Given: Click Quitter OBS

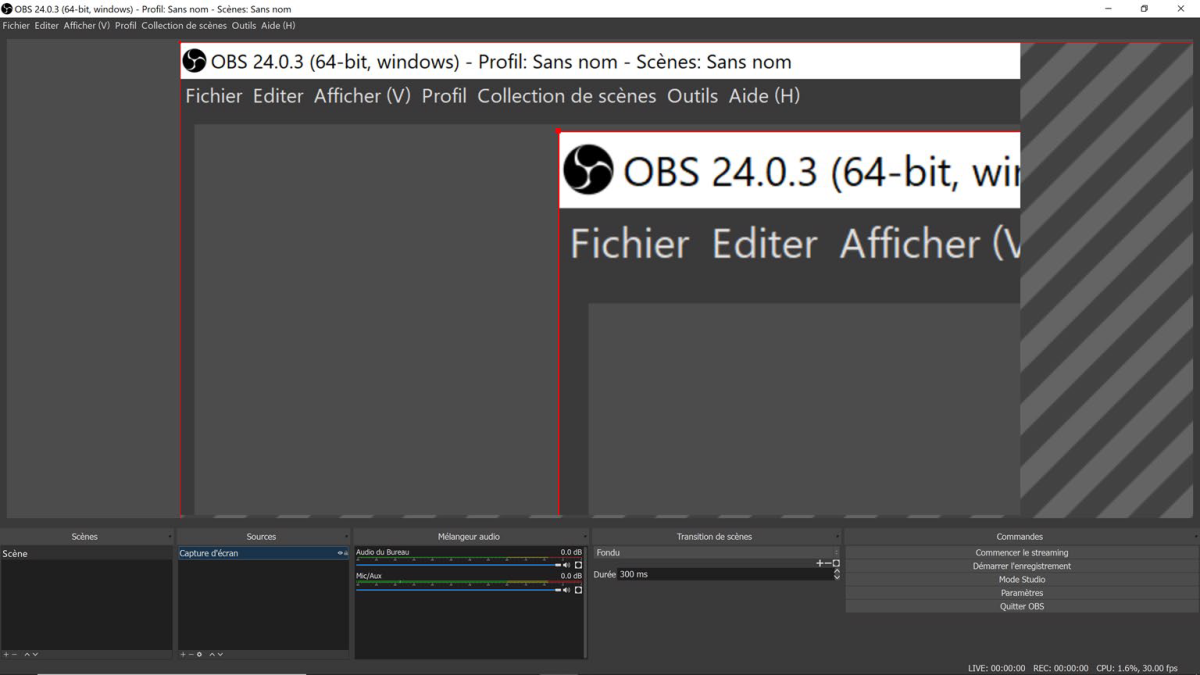Looking at the screenshot, I should (x=1021, y=607).
